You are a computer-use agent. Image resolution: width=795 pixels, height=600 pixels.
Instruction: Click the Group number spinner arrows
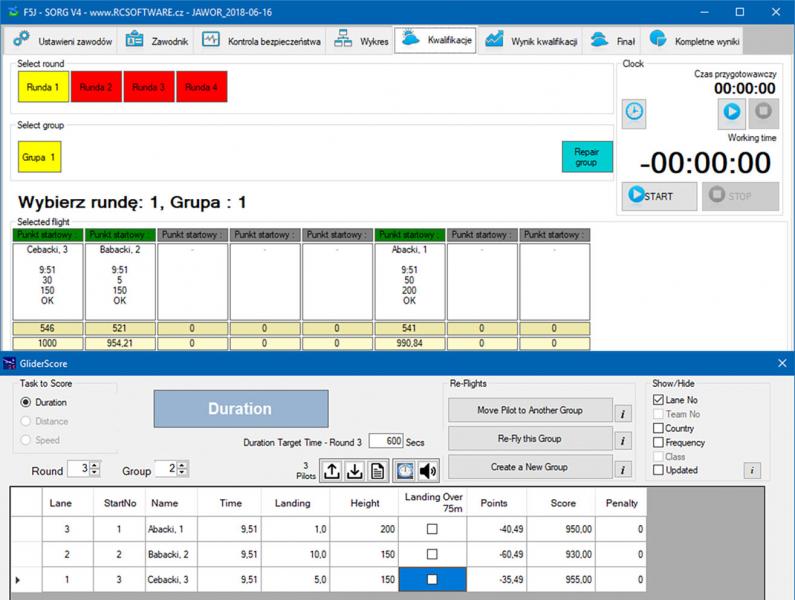[x=182, y=470]
